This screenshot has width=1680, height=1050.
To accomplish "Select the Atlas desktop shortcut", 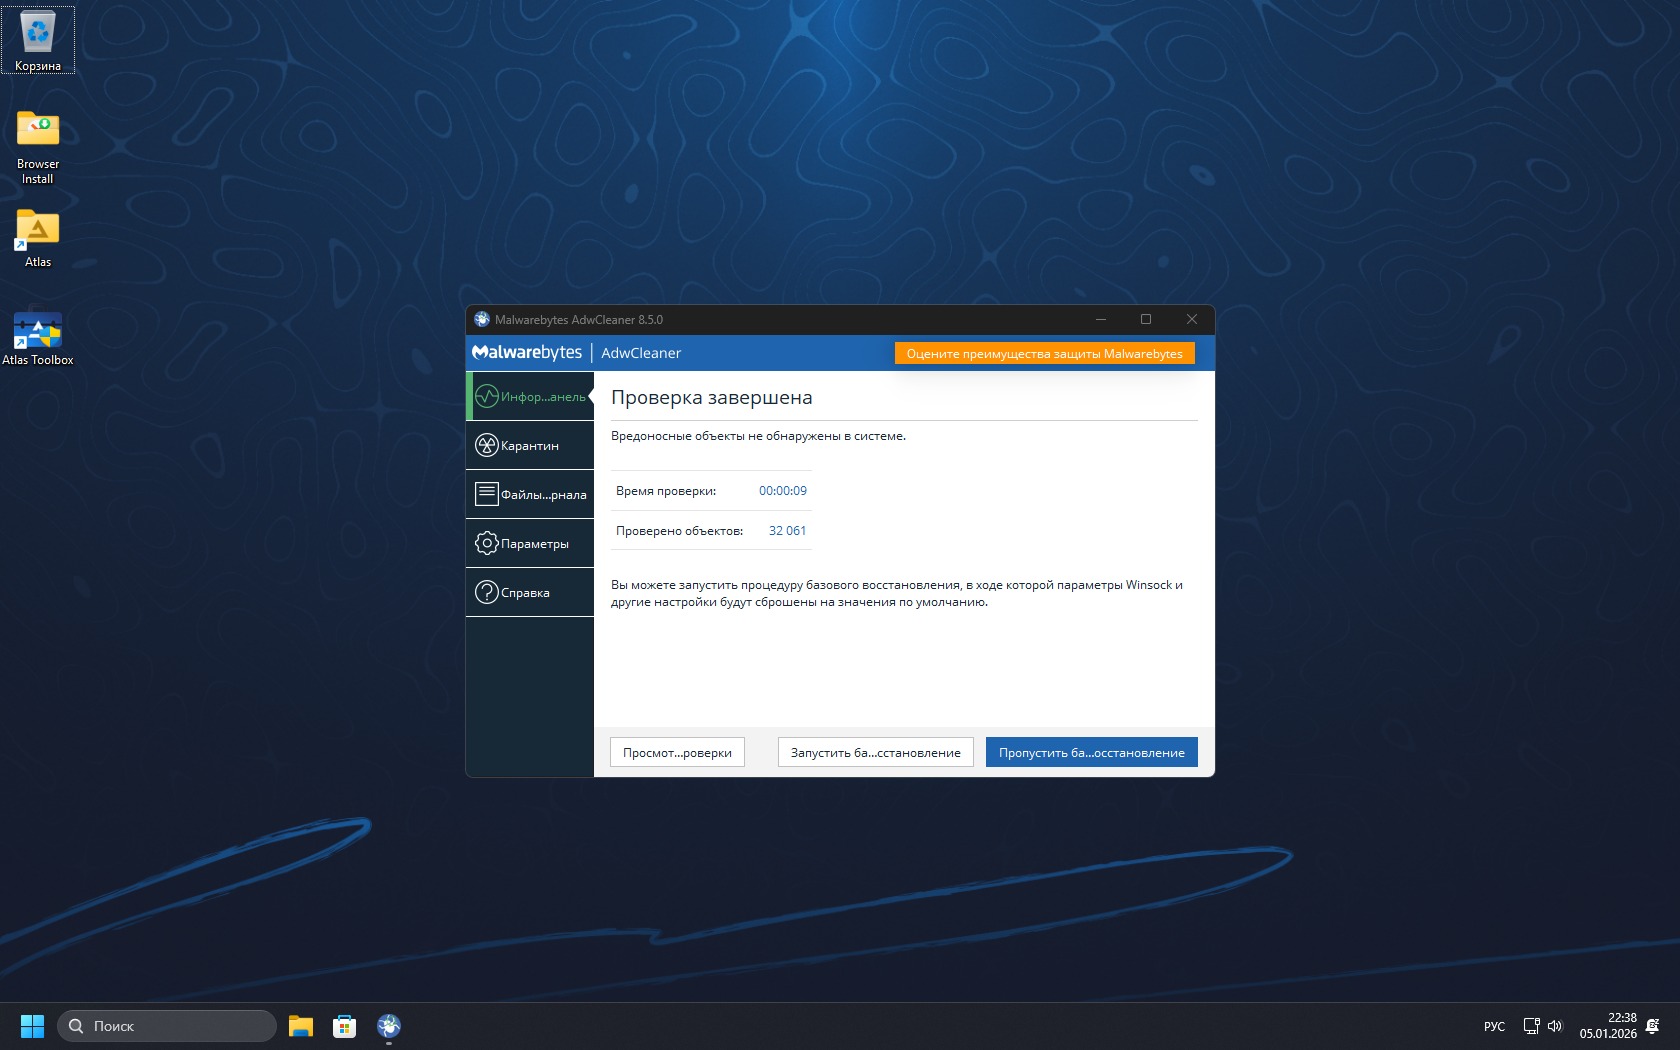I will coord(38,238).
